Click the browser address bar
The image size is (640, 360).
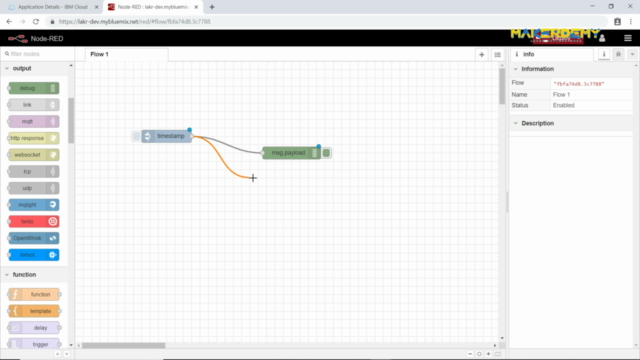pyautogui.click(x=327, y=22)
